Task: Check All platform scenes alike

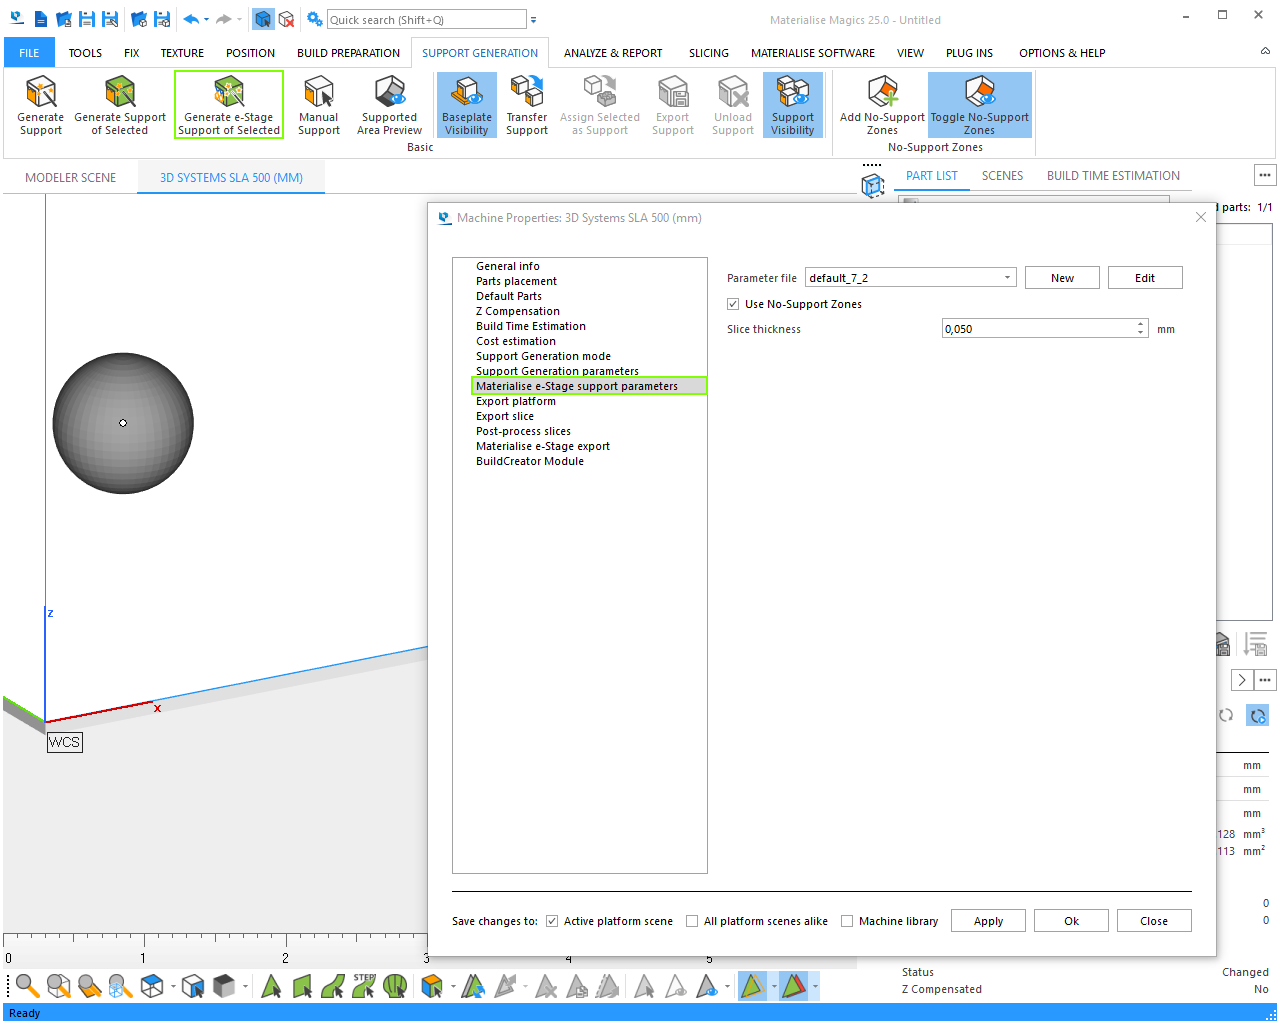Action: (691, 921)
